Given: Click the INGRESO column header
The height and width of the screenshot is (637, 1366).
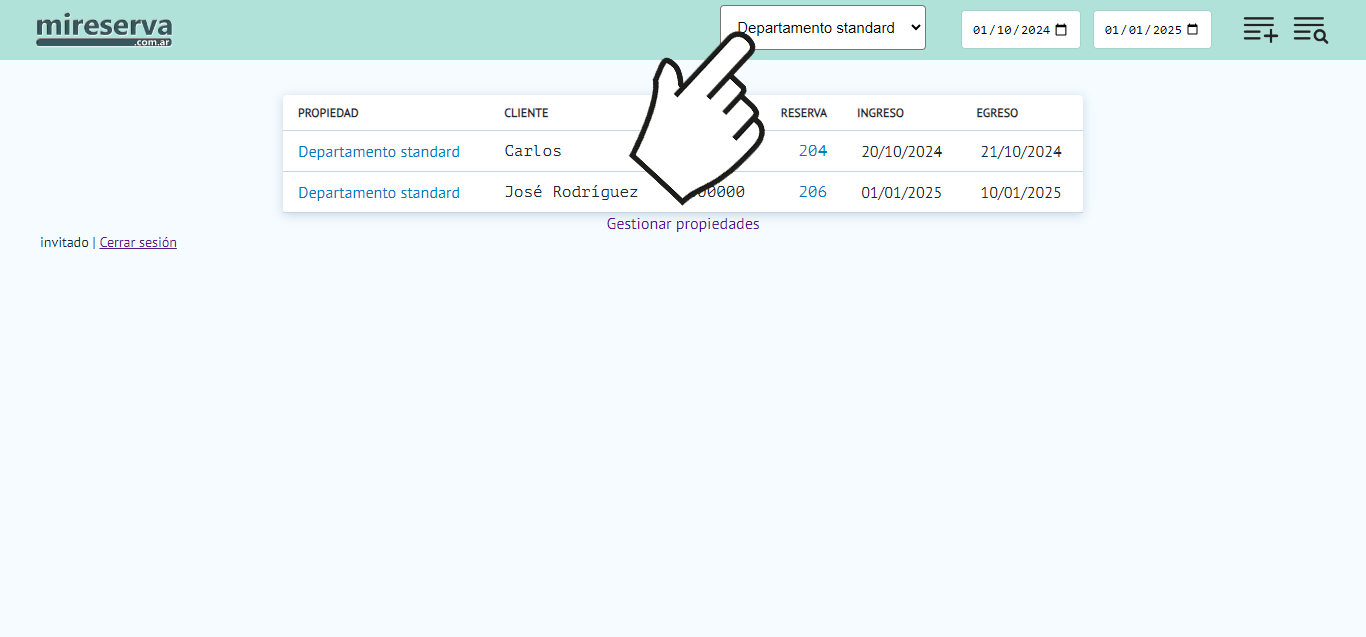Looking at the screenshot, I should tap(880, 113).
